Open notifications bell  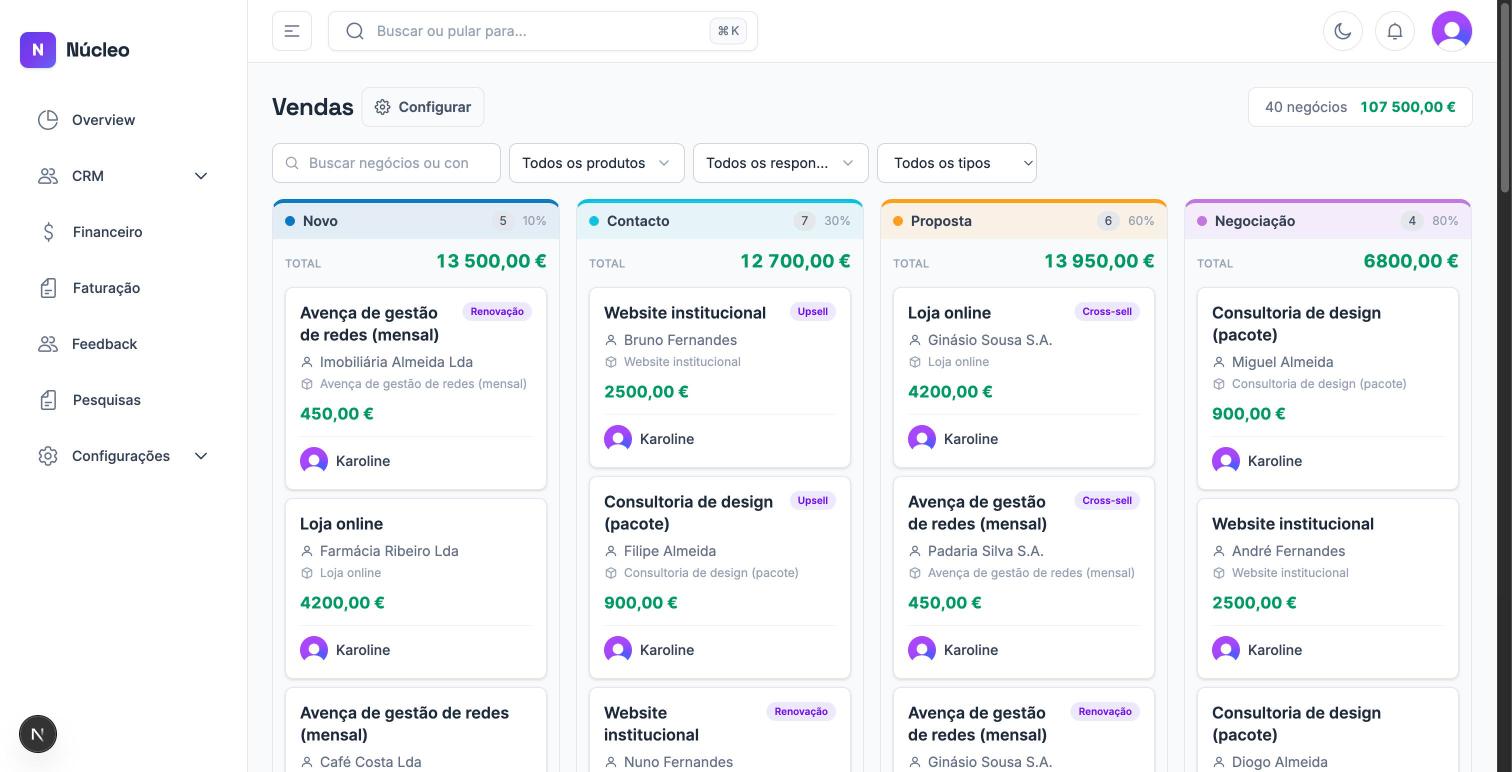click(1395, 31)
